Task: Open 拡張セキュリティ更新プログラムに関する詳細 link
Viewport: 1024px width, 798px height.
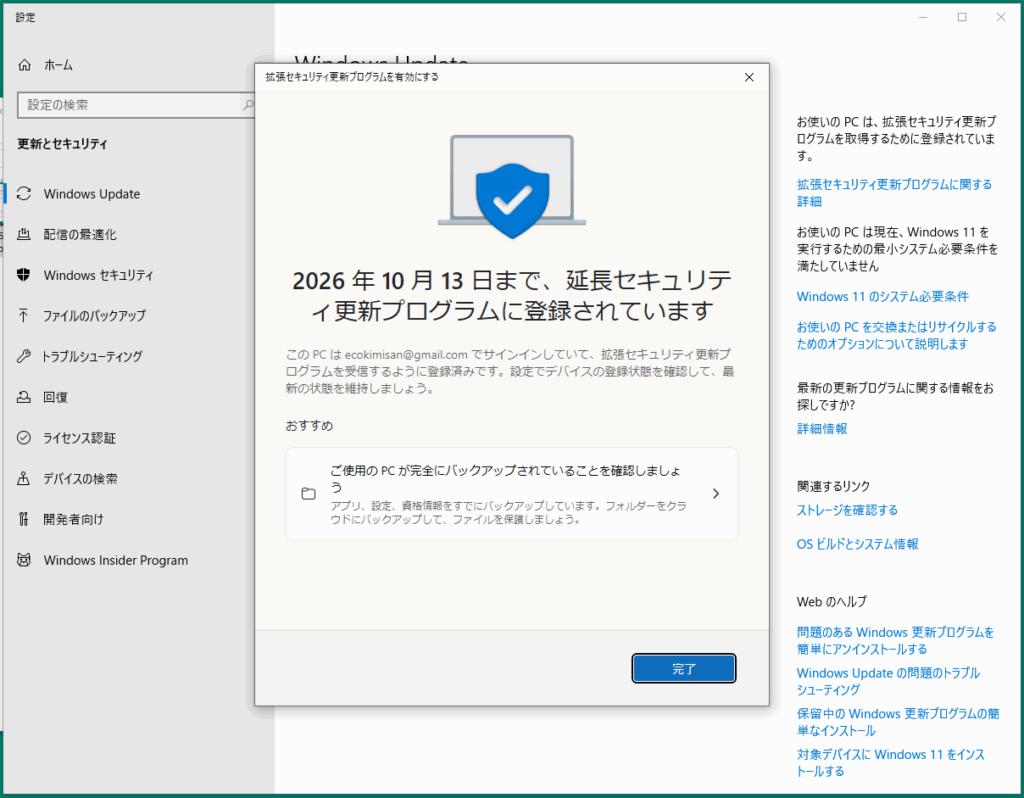Action: click(x=894, y=193)
